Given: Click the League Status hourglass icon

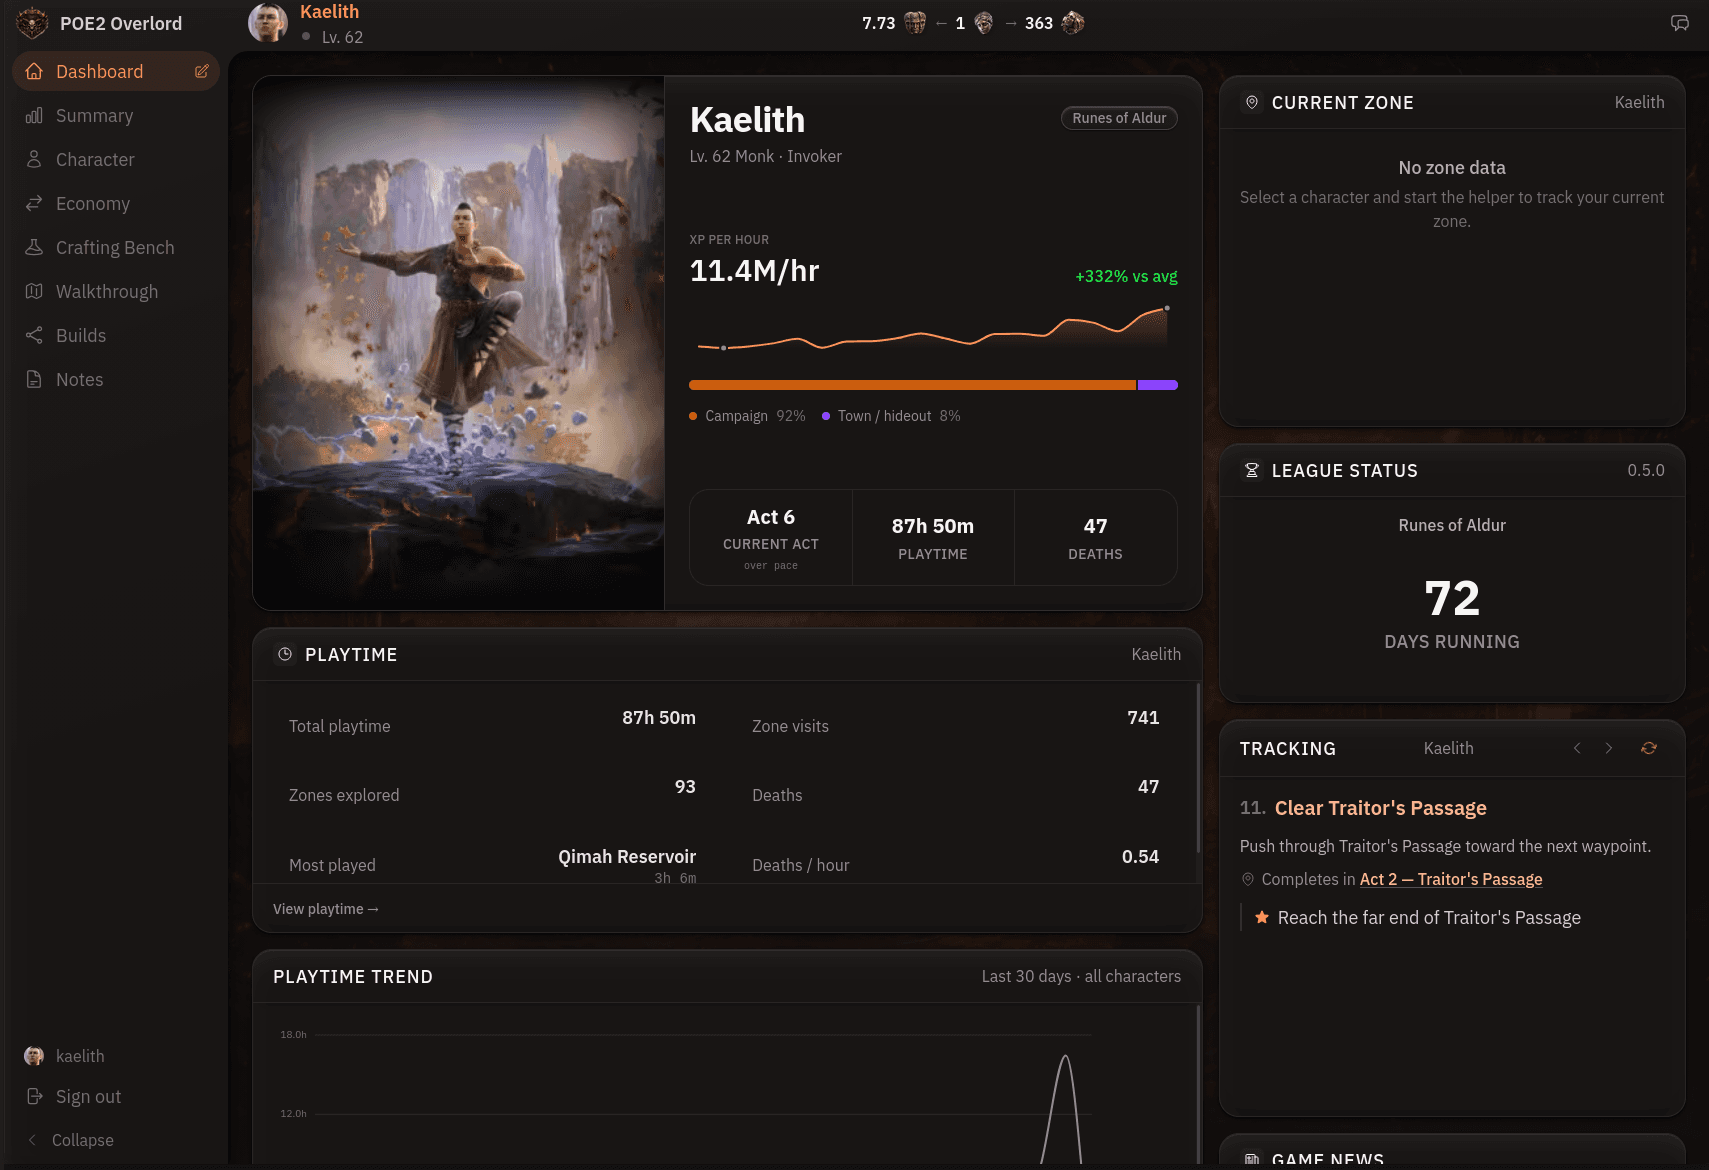Looking at the screenshot, I should pos(1251,470).
